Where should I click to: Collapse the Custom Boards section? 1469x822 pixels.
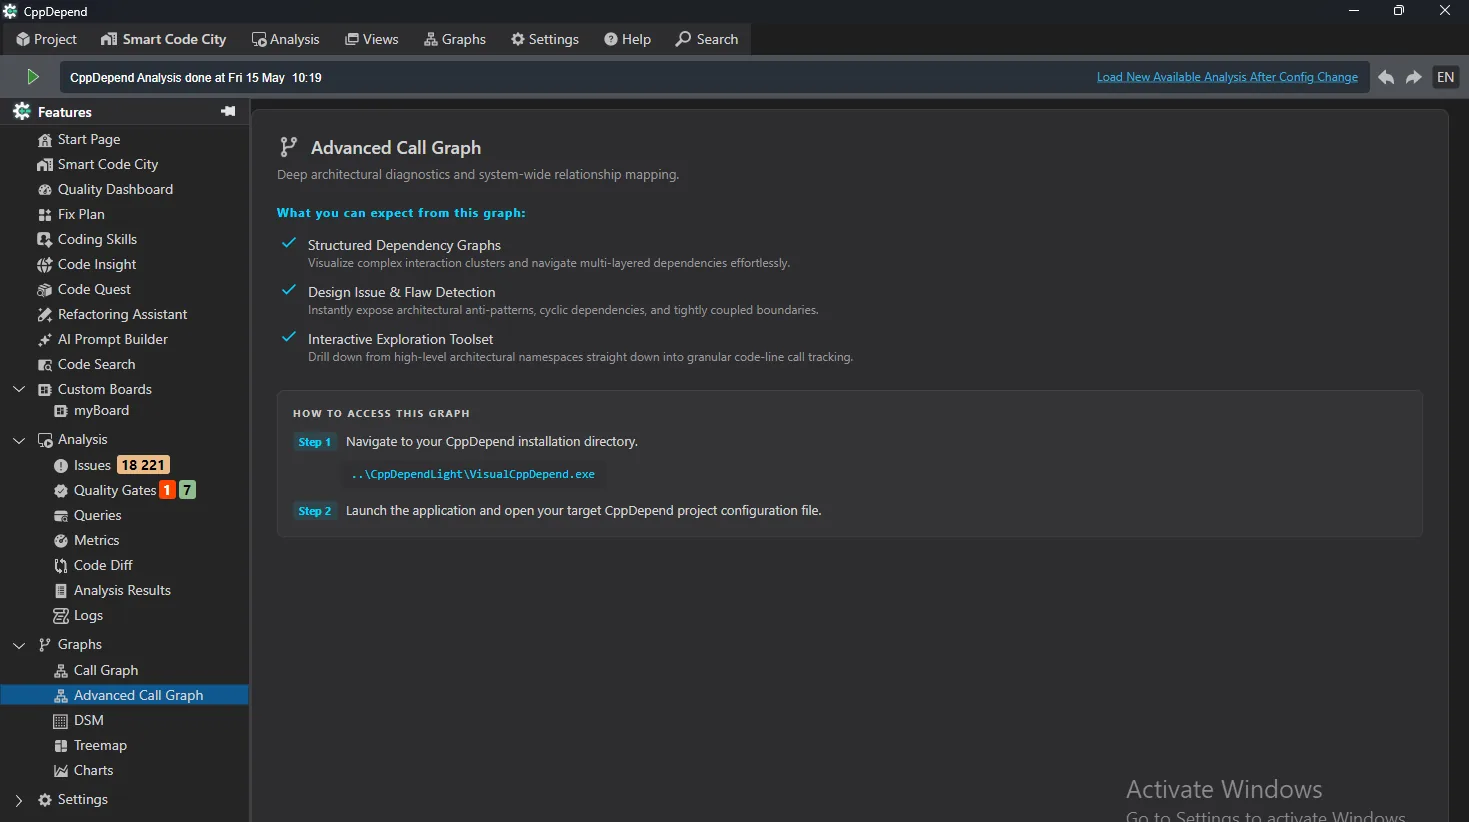(x=19, y=389)
